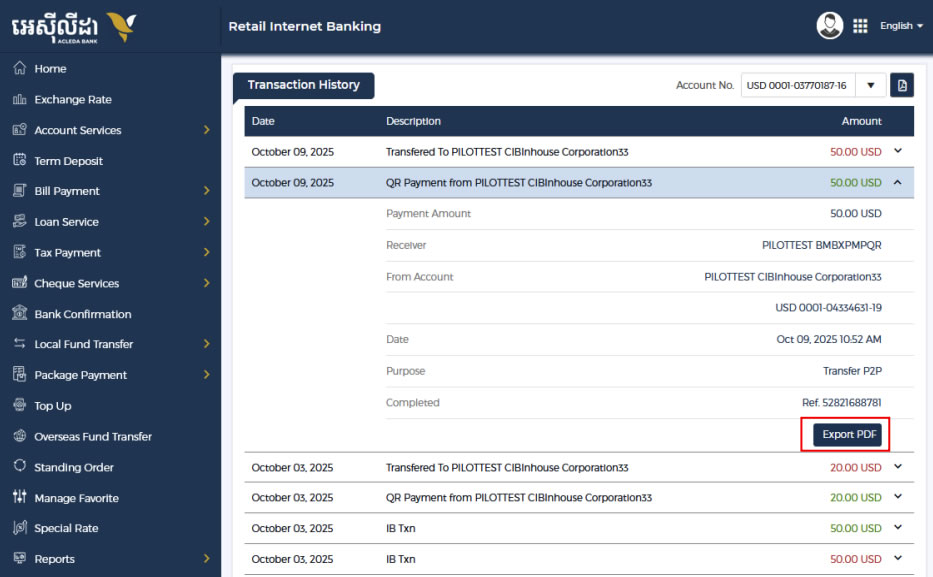Click the Home icon in sidebar
Image resolution: width=933 pixels, height=577 pixels.
pyautogui.click(x=19, y=69)
